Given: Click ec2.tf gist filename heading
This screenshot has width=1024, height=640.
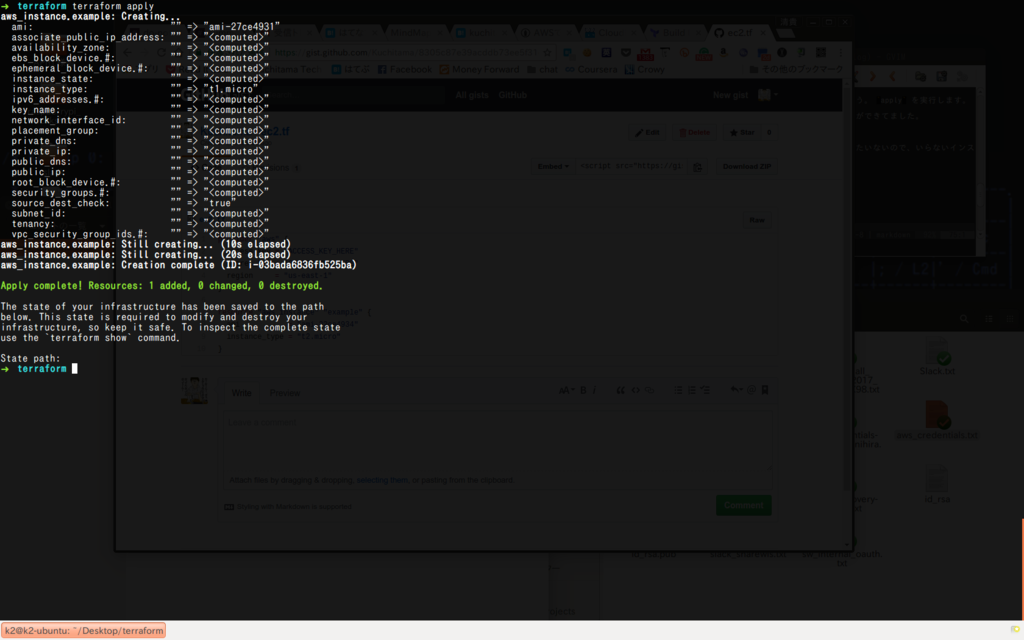Looking at the screenshot, I should (x=277, y=131).
